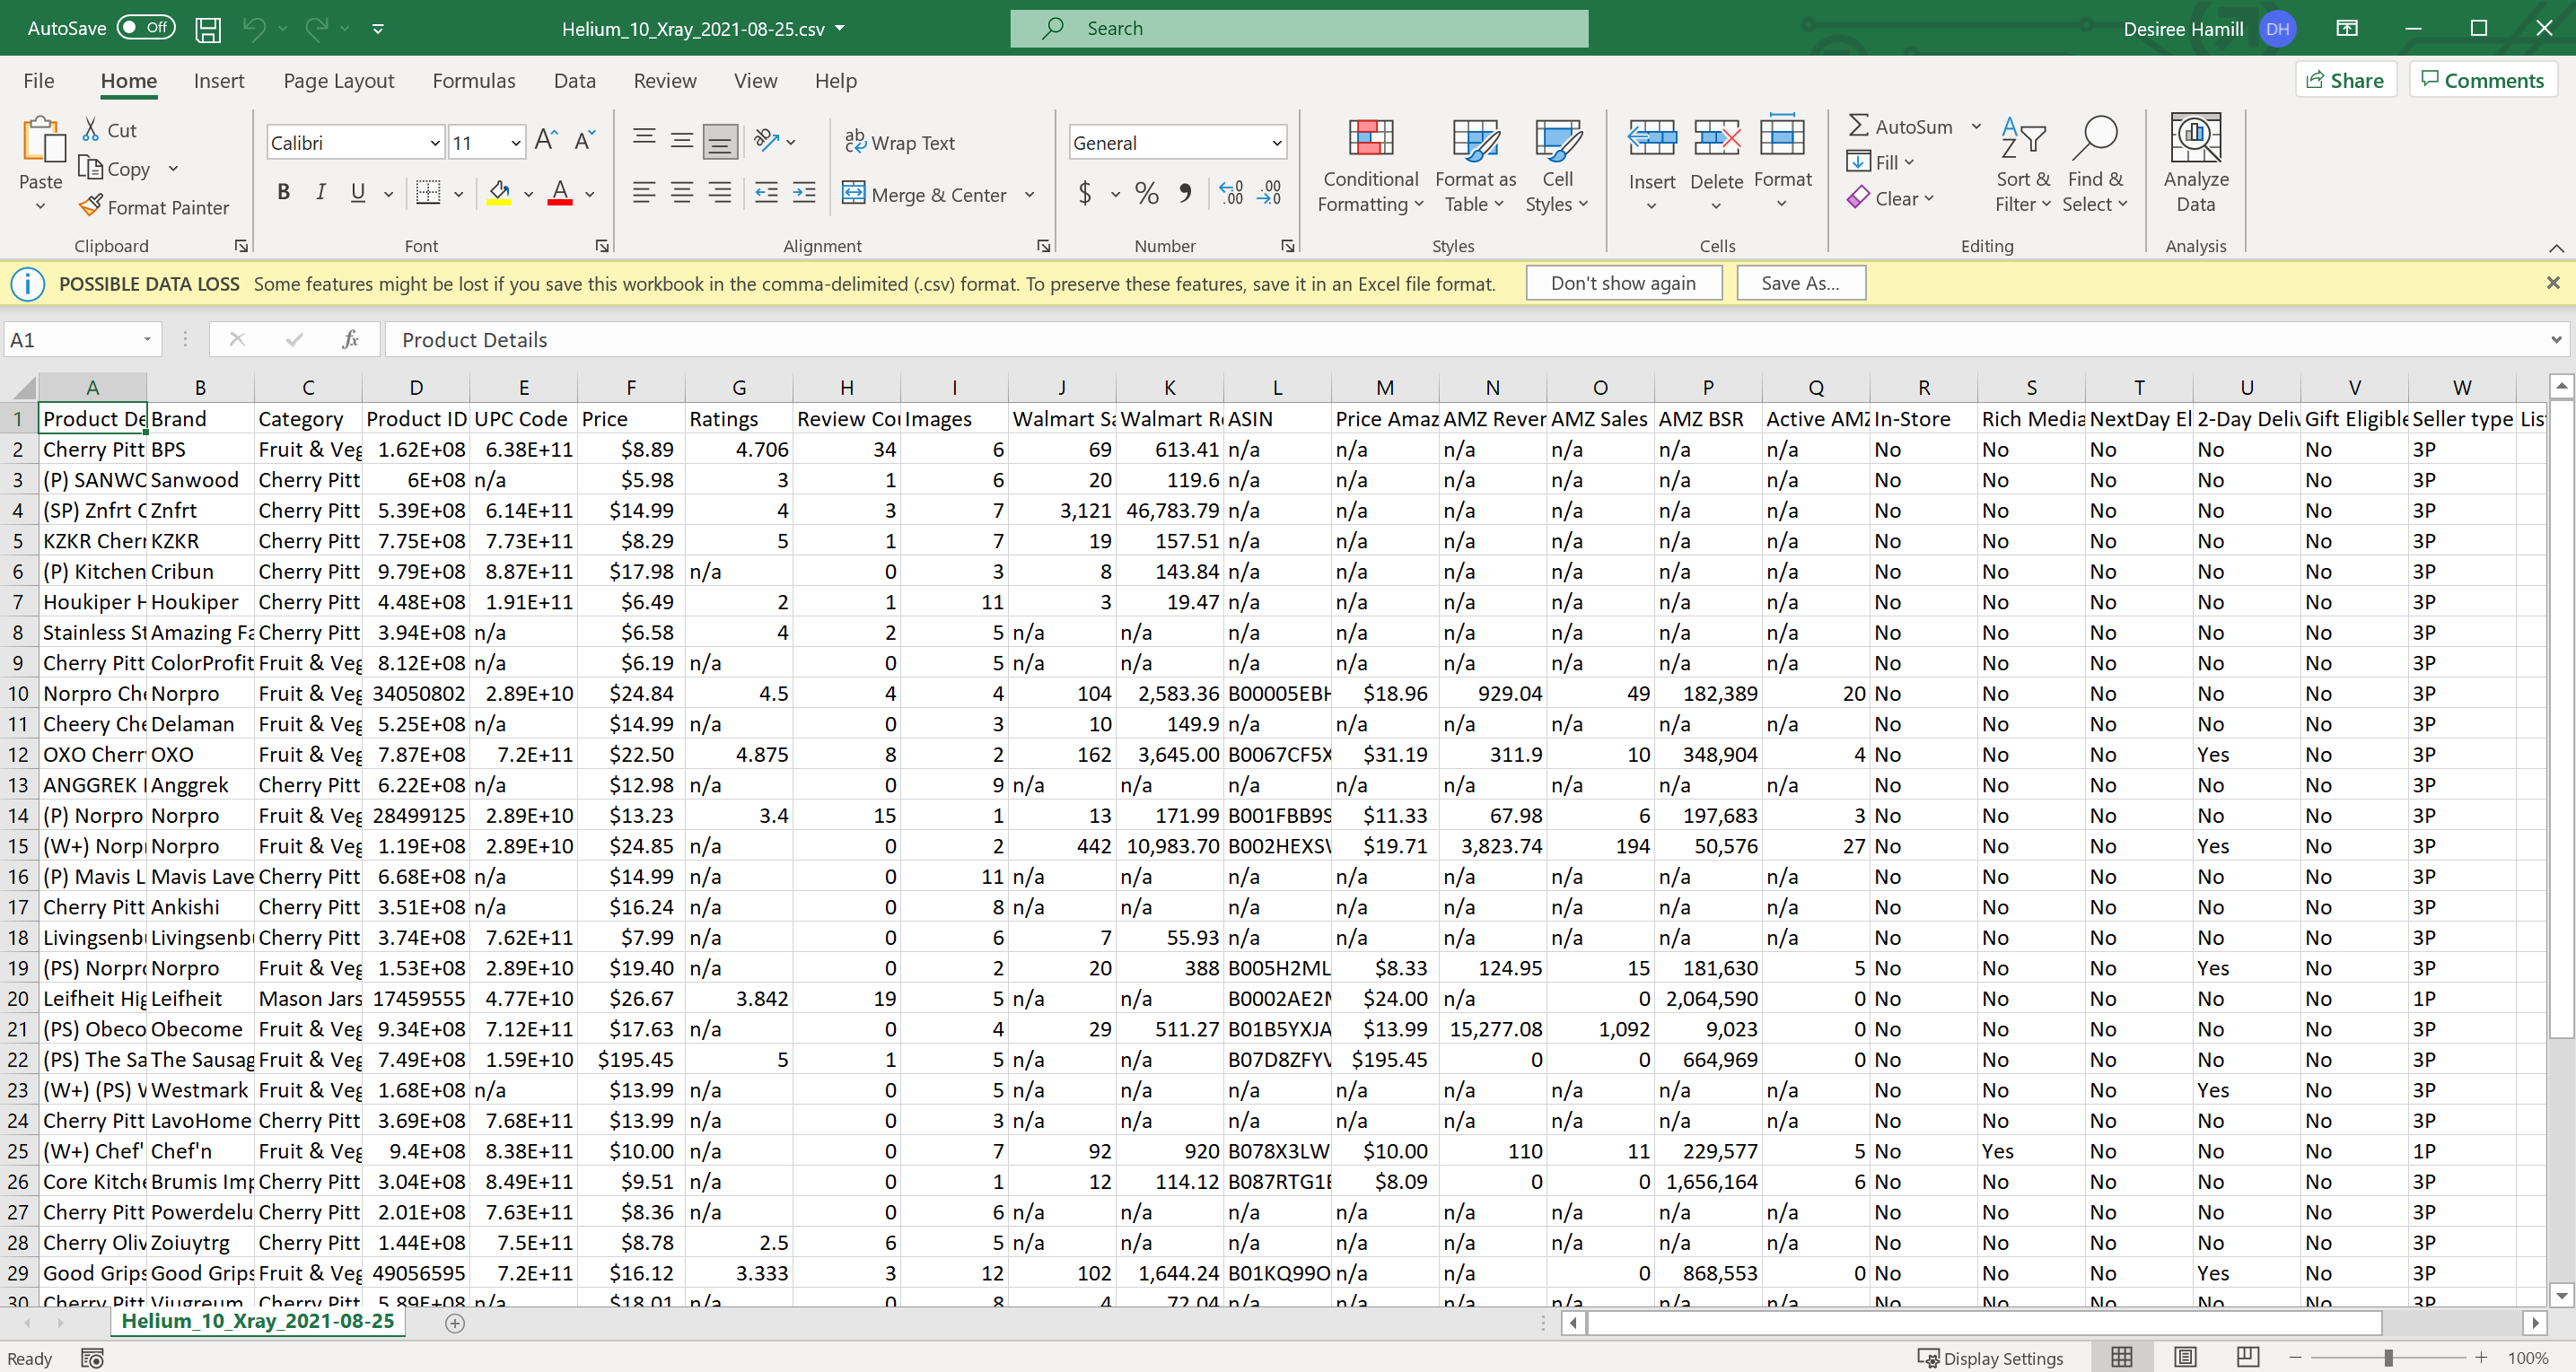The image size is (2576, 1372).
Task: Open the Name Box dropdown arrow
Action: [147, 340]
